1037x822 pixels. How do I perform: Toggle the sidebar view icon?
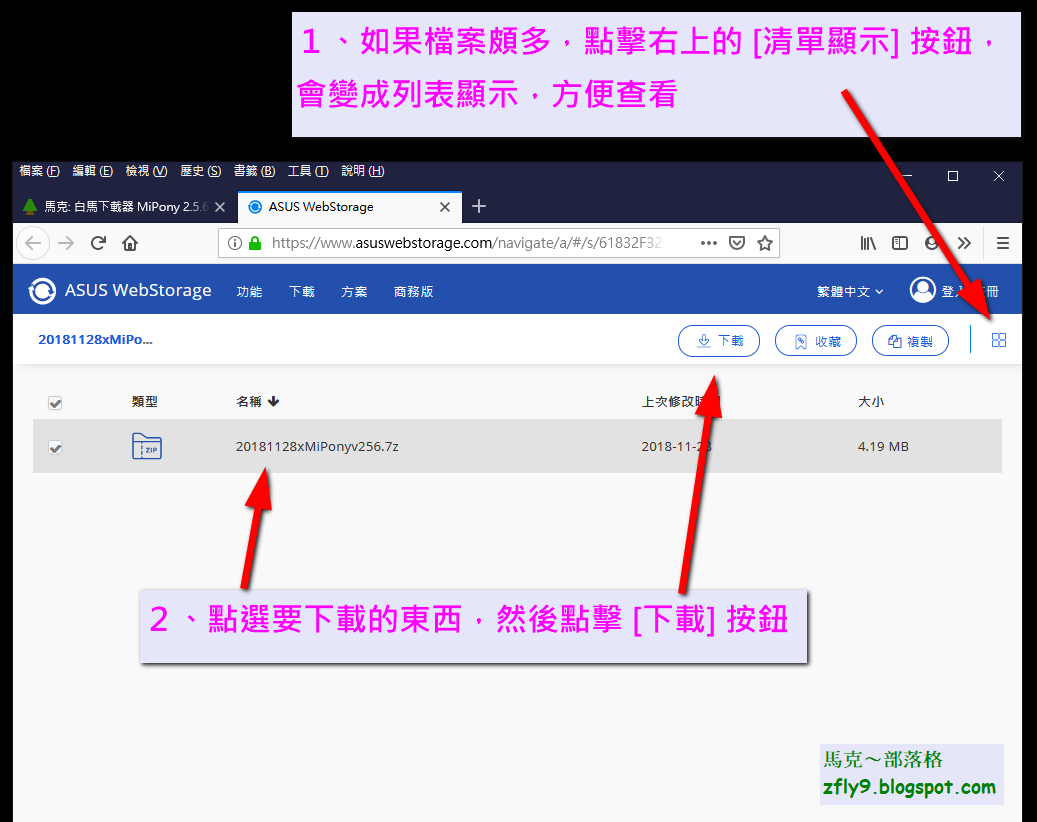(x=899, y=243)
